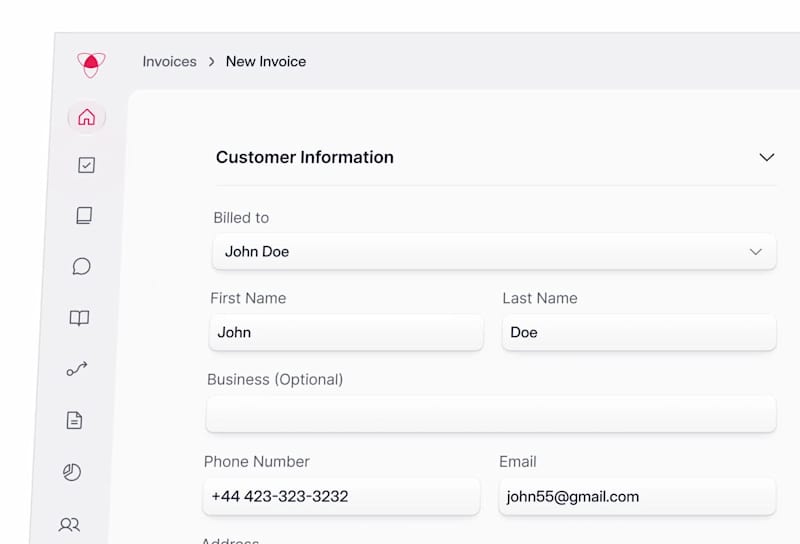Screen dimensions: 800x544
Task: Select the Phone Number field
Action: (x=341, y=496)
